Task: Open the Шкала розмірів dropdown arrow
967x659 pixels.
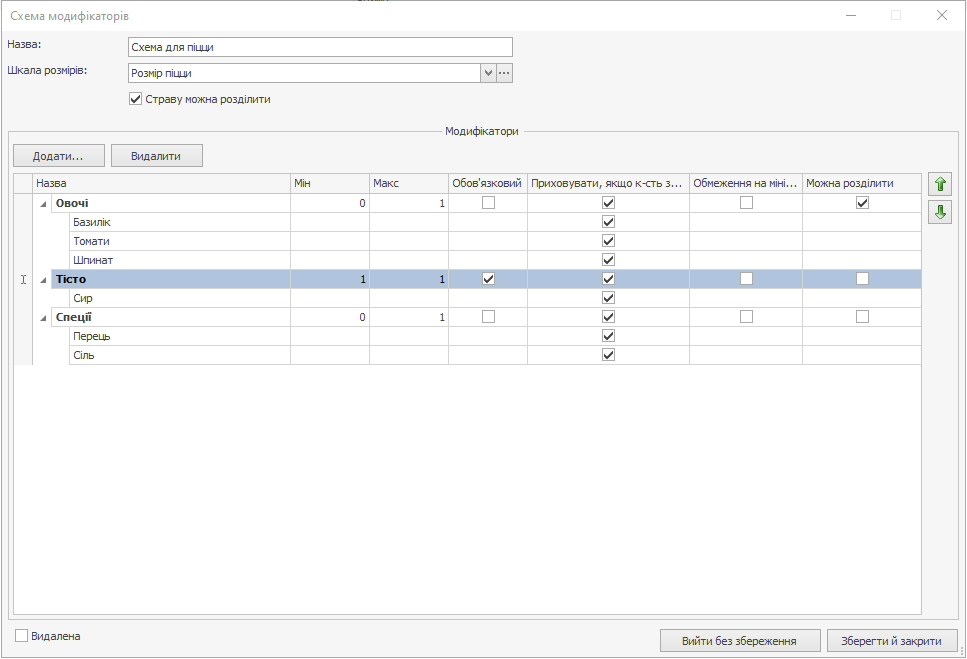Action: [488, 73]
